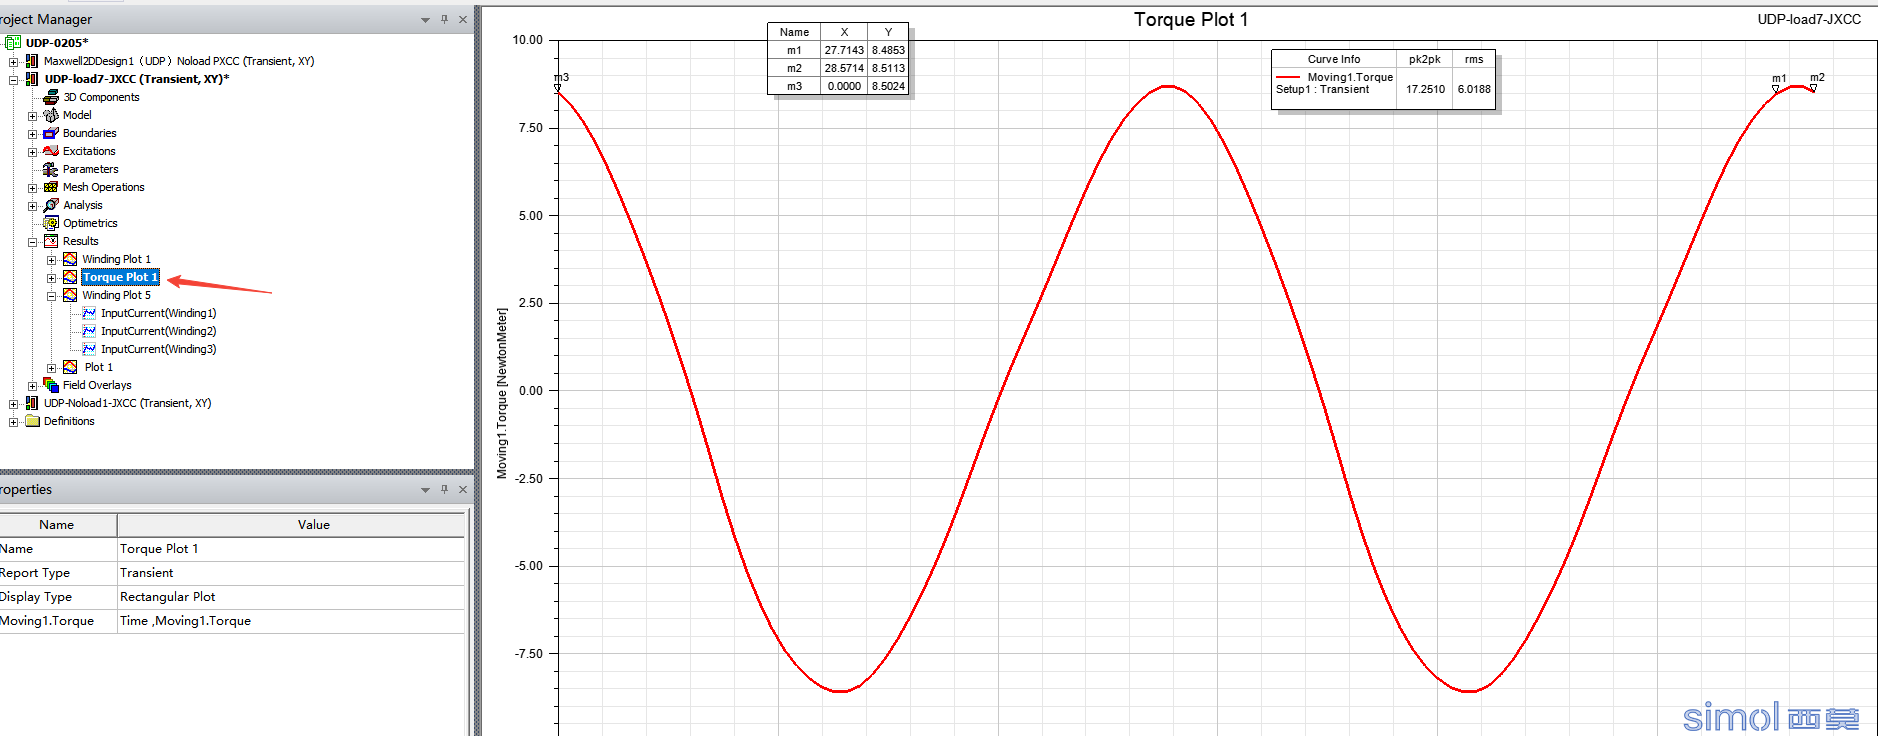Expand the UDP-Noload1-JXCC design node
The width and height of the screenshot is (1878, 736).
coord(13,404)
